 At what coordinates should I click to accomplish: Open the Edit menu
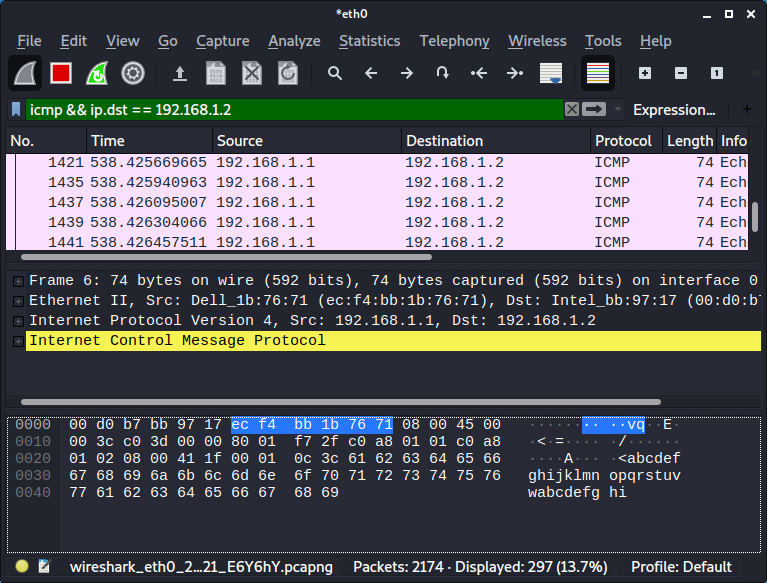pyautogui.click(x=73, y=41)
